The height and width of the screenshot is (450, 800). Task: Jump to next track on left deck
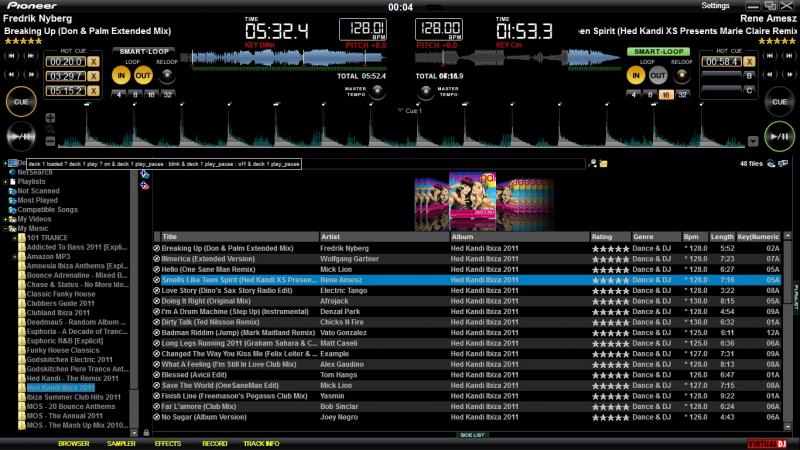click(31, 56)
